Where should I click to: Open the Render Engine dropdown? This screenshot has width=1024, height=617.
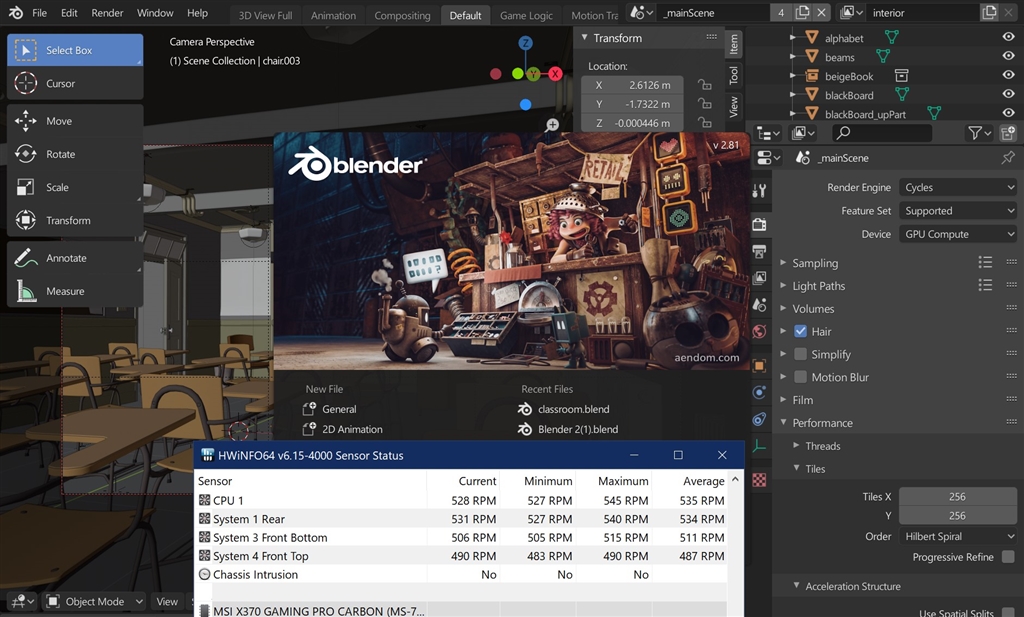957,187
